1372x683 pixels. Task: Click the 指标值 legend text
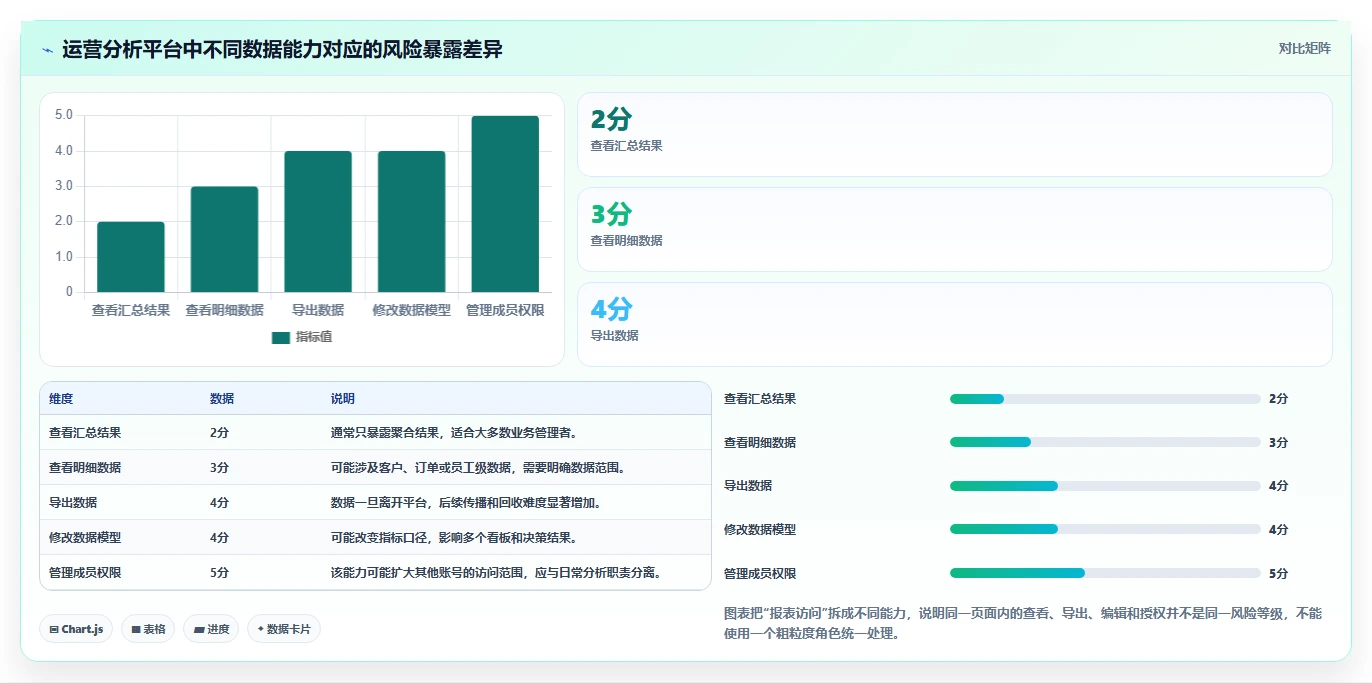point(314,337)
